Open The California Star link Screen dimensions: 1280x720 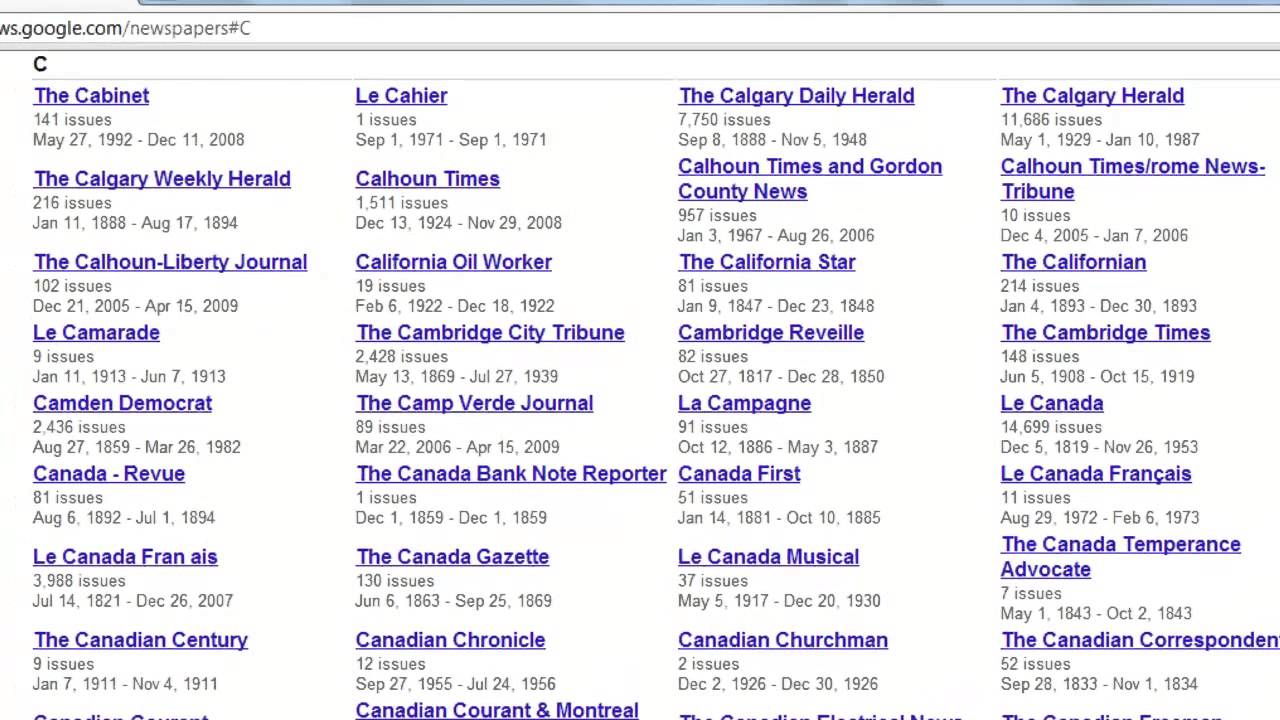tap(767, 262)
